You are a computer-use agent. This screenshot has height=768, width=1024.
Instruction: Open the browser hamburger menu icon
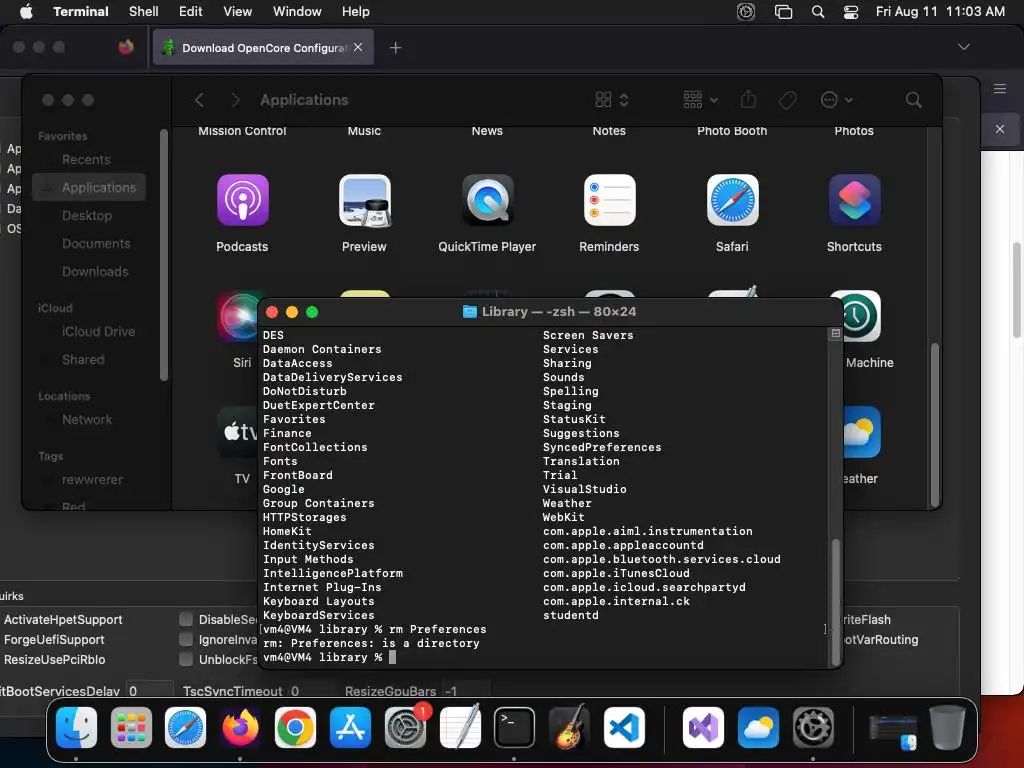999,89
